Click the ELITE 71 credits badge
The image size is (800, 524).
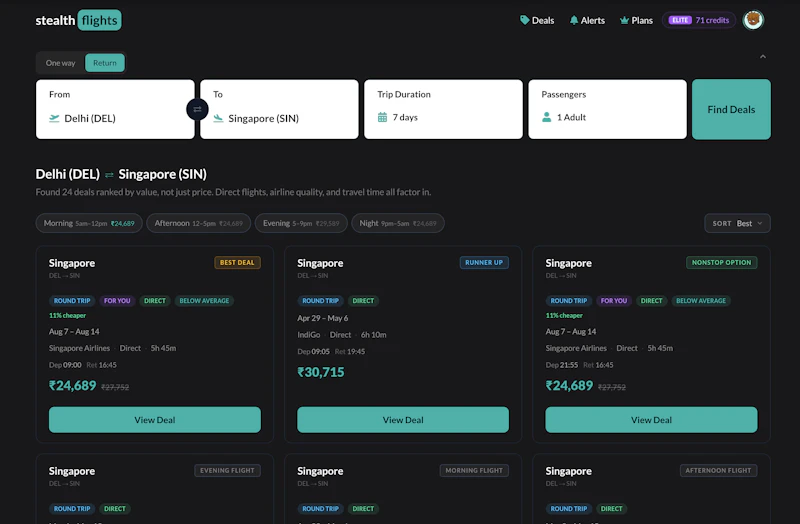point(699,20)
